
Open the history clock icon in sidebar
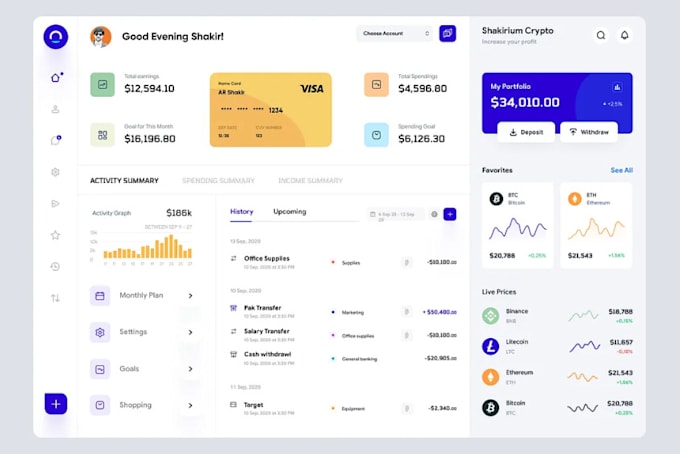[x=55, y=267]
